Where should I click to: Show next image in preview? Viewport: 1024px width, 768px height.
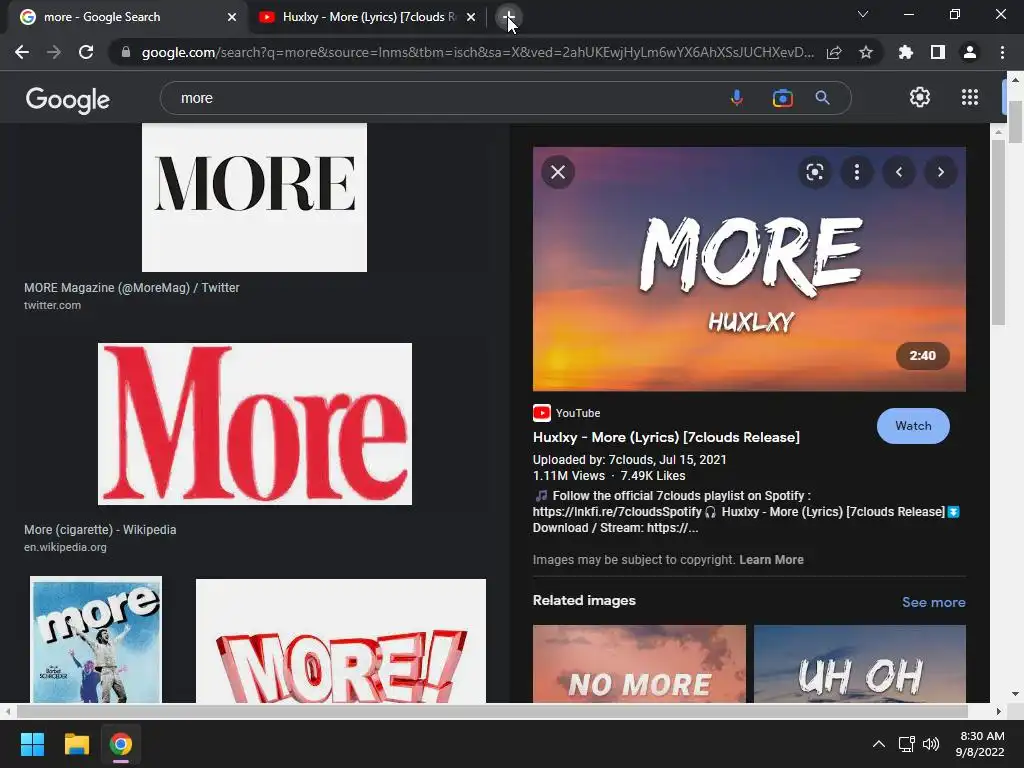coord(941,172)
